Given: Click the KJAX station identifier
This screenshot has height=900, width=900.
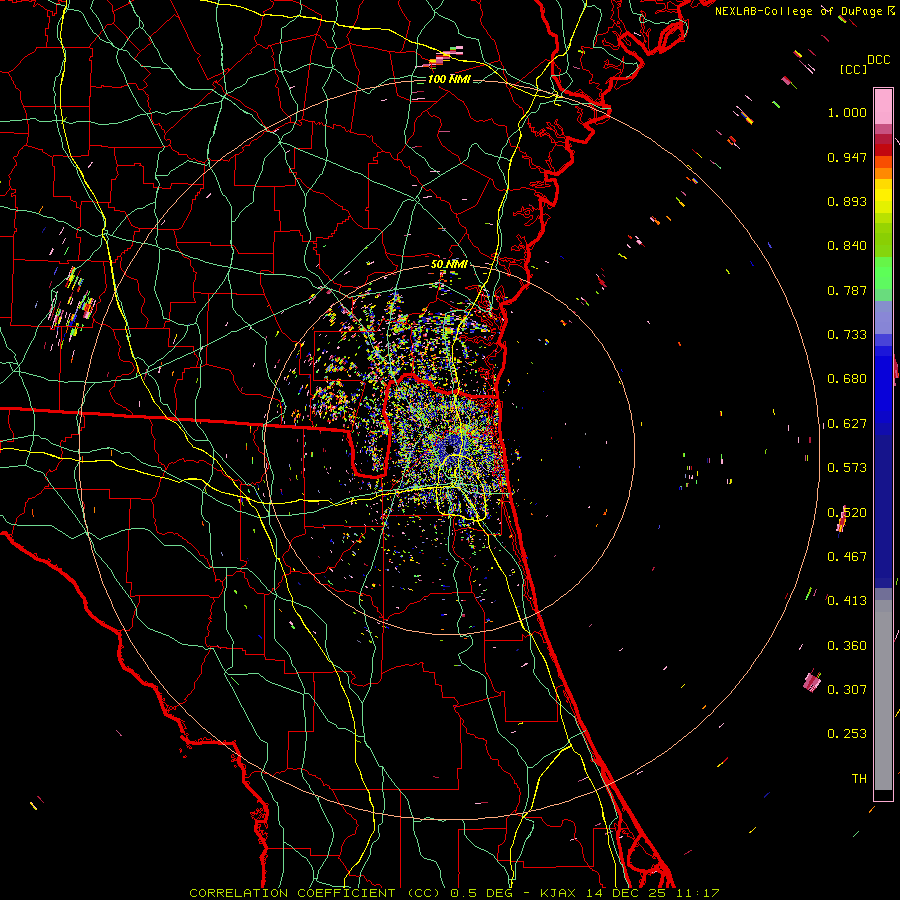Looking at the screenshot, I should [558, 893].
